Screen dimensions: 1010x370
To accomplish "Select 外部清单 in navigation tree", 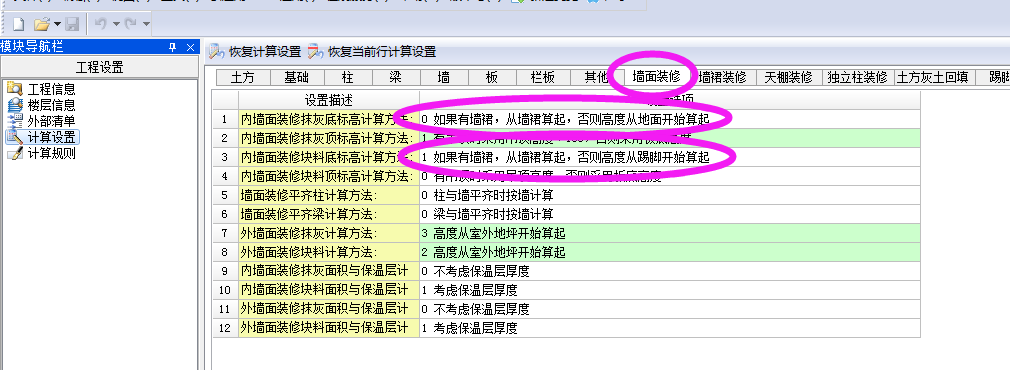I will pos(51,121).
